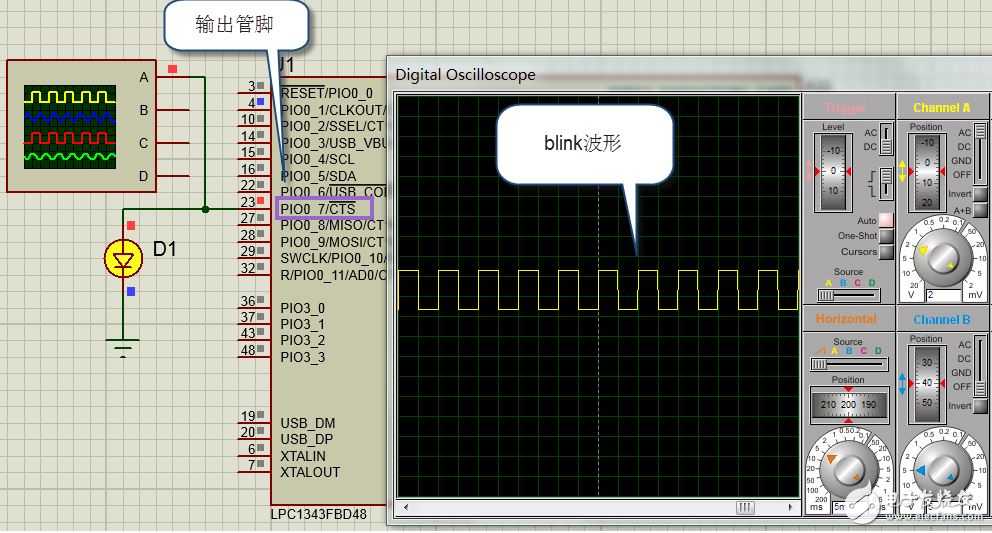Viewport: 992px width, 533px height.
Task: Click the Channel A voltage value field
Action: [943, 295]
